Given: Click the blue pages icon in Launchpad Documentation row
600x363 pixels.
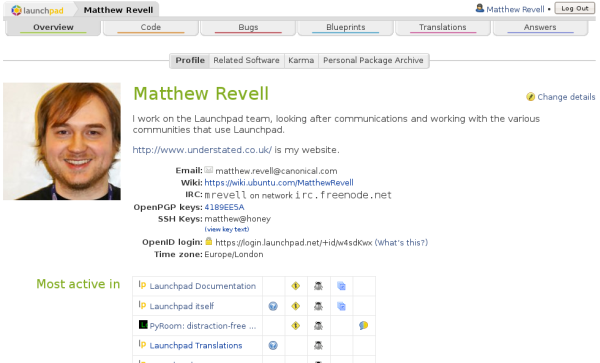Looking at the screenshot, I should (341, 286).
